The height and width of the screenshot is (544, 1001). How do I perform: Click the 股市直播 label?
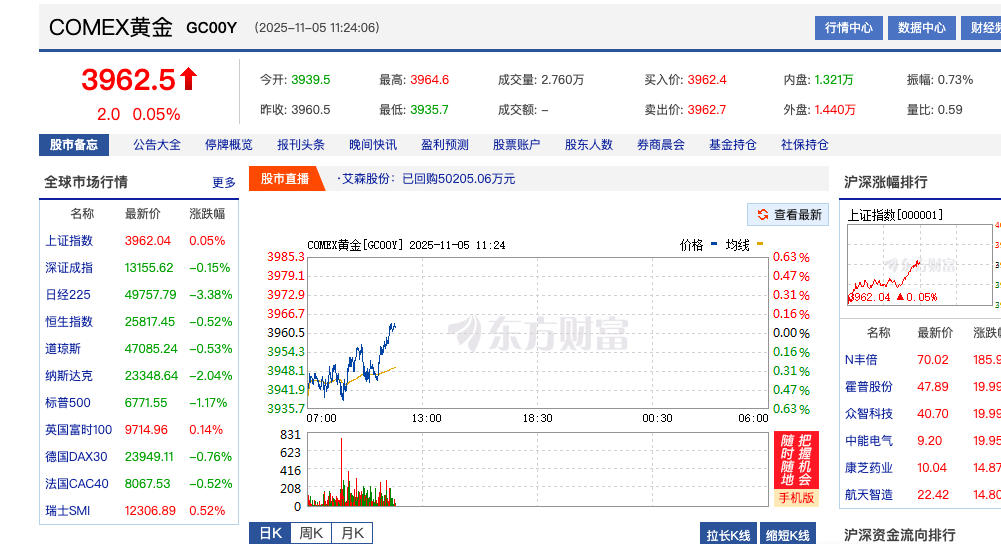coord(285,179)
